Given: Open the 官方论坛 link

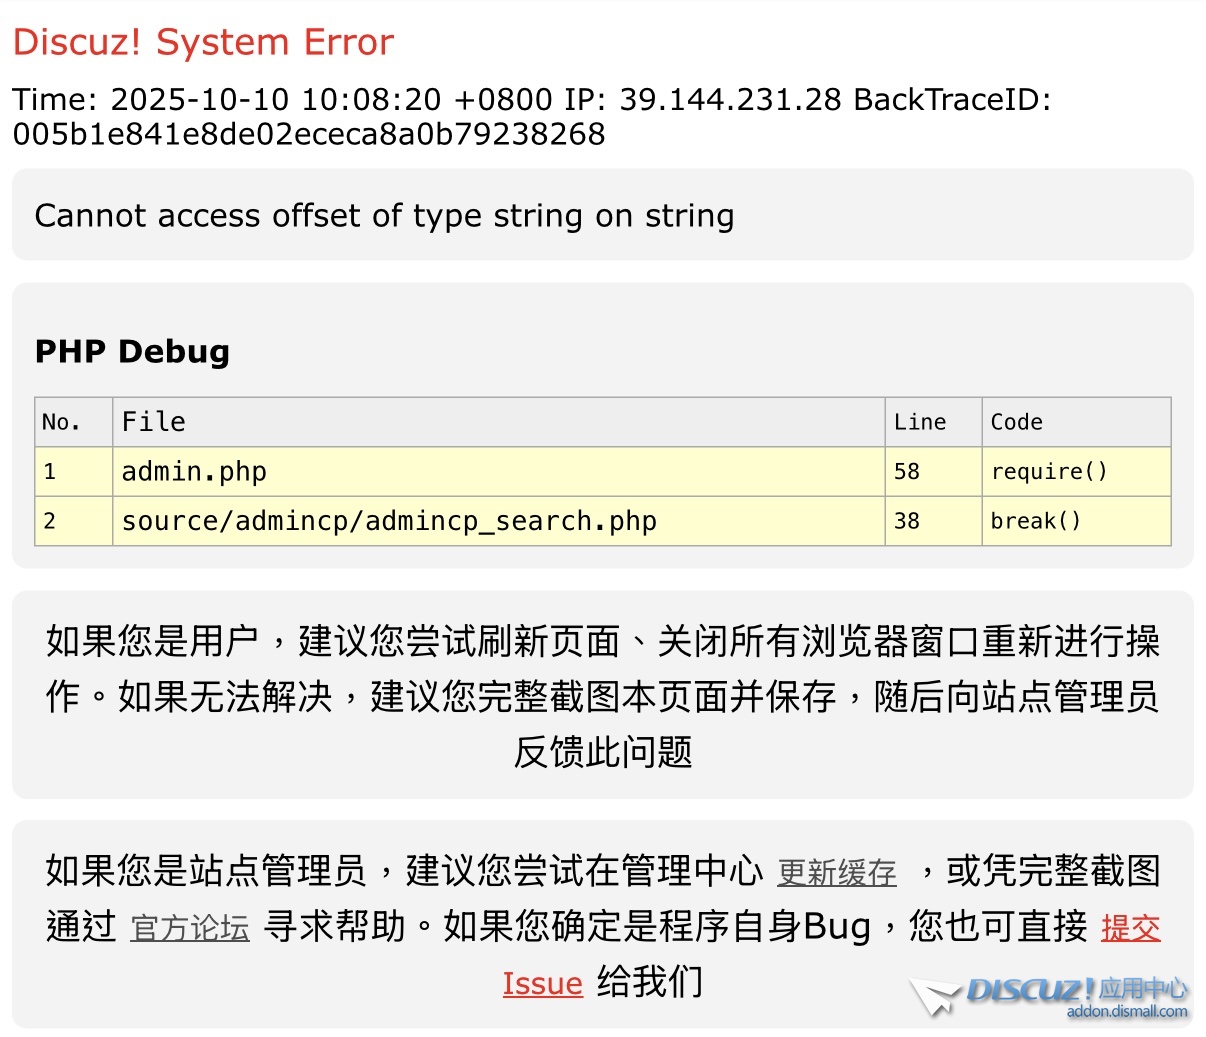Looking at the screenshot, I should point(190,928).
